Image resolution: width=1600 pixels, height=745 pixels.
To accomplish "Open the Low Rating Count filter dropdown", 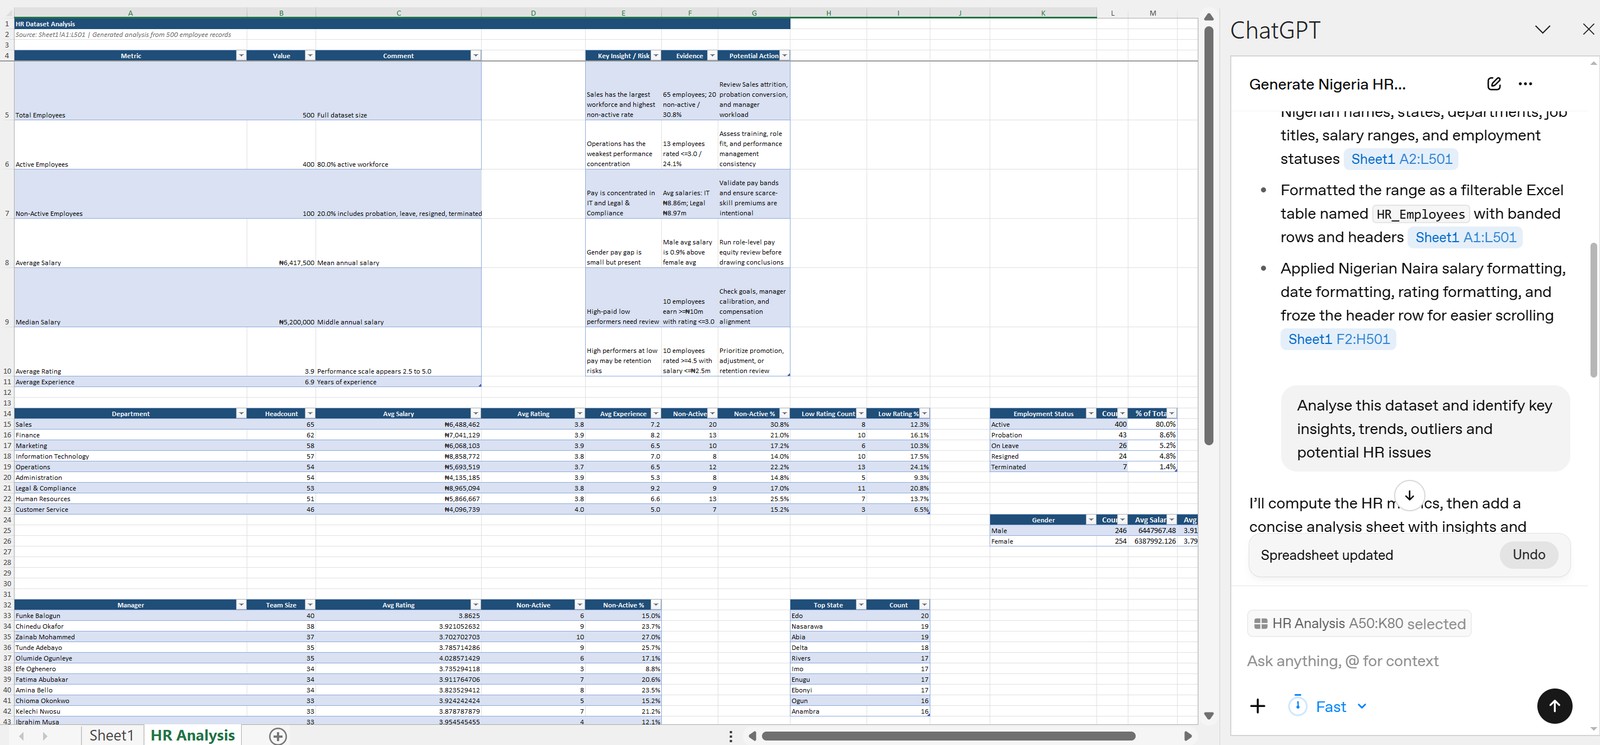I will 862,413.
